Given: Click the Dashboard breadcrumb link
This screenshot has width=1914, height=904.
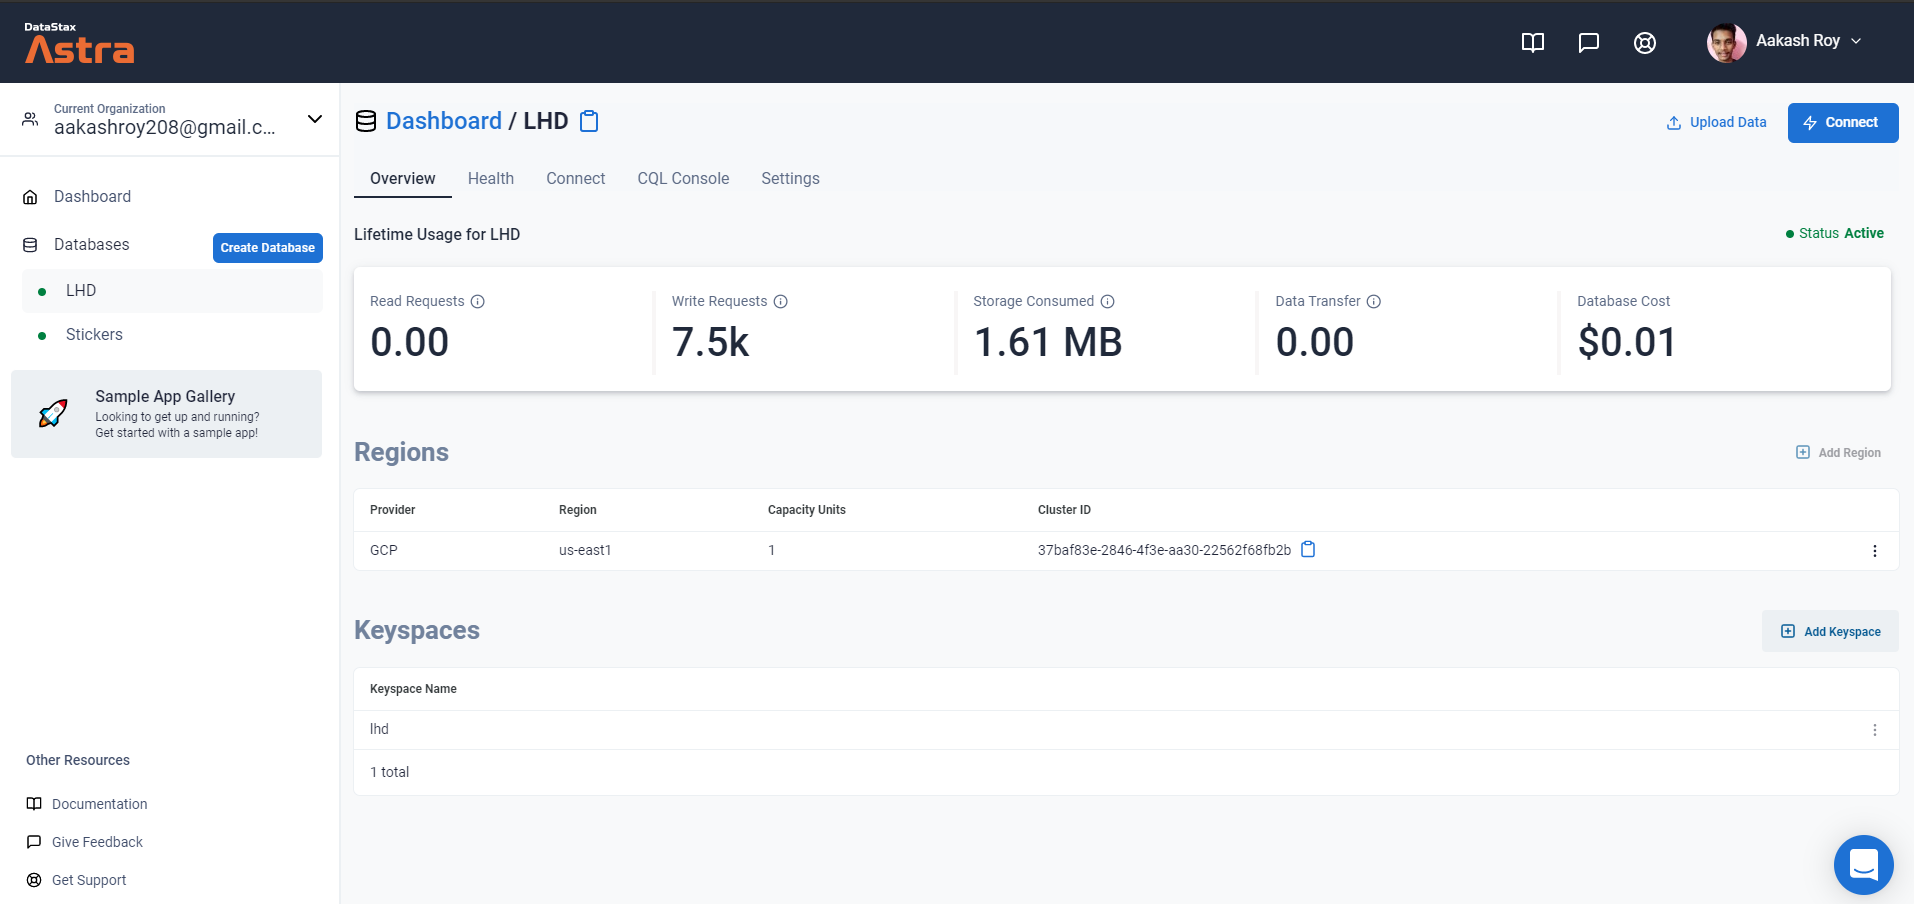Looking at the screenshot, I should [x=444, y=121].
